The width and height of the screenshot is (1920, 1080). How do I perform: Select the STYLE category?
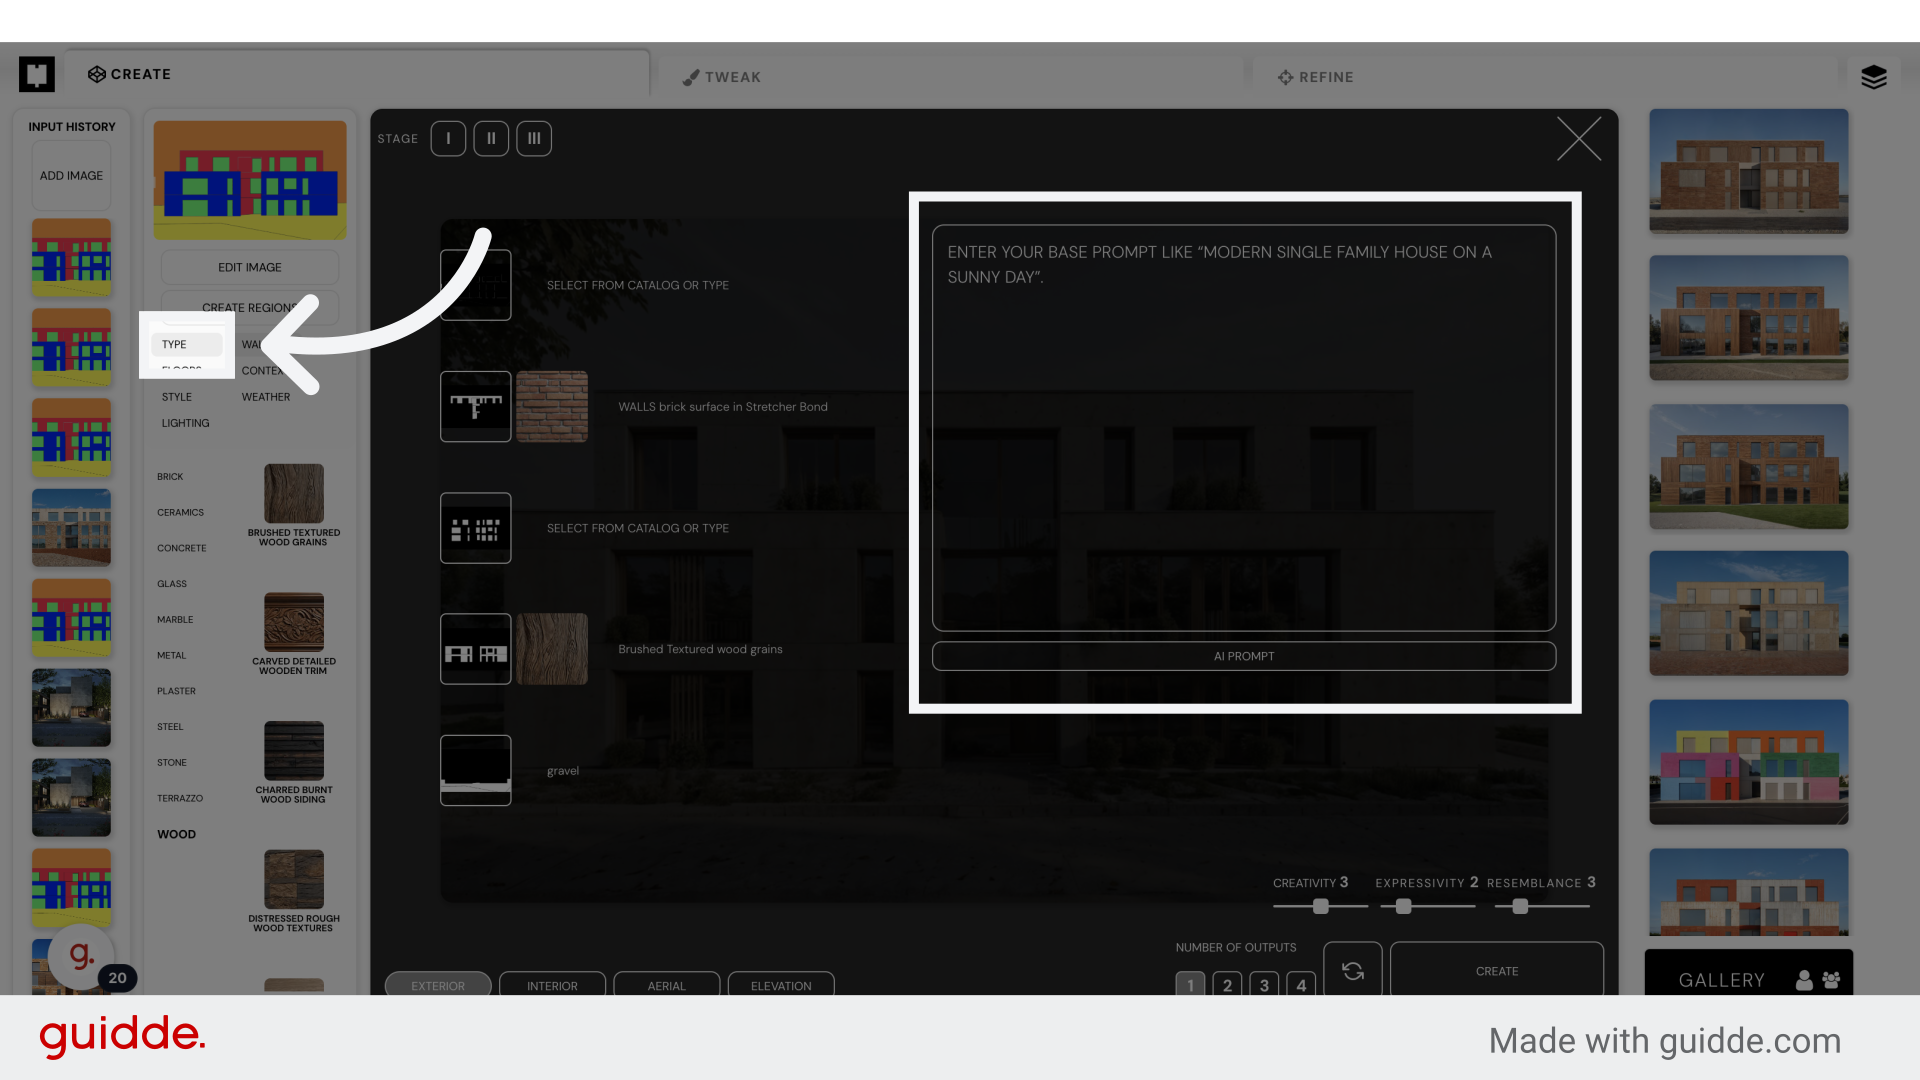[176, 397]
